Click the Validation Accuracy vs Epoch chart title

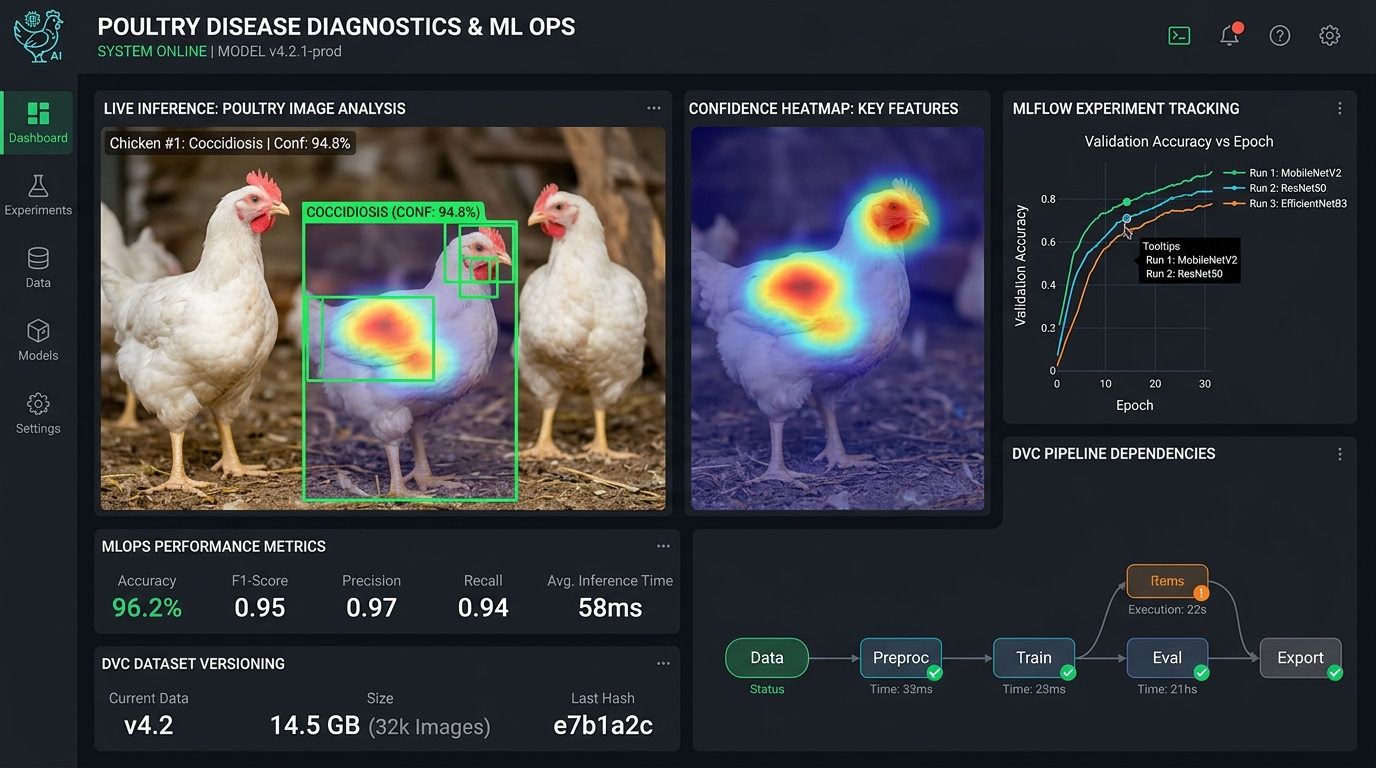click(x=1179, y=142)
